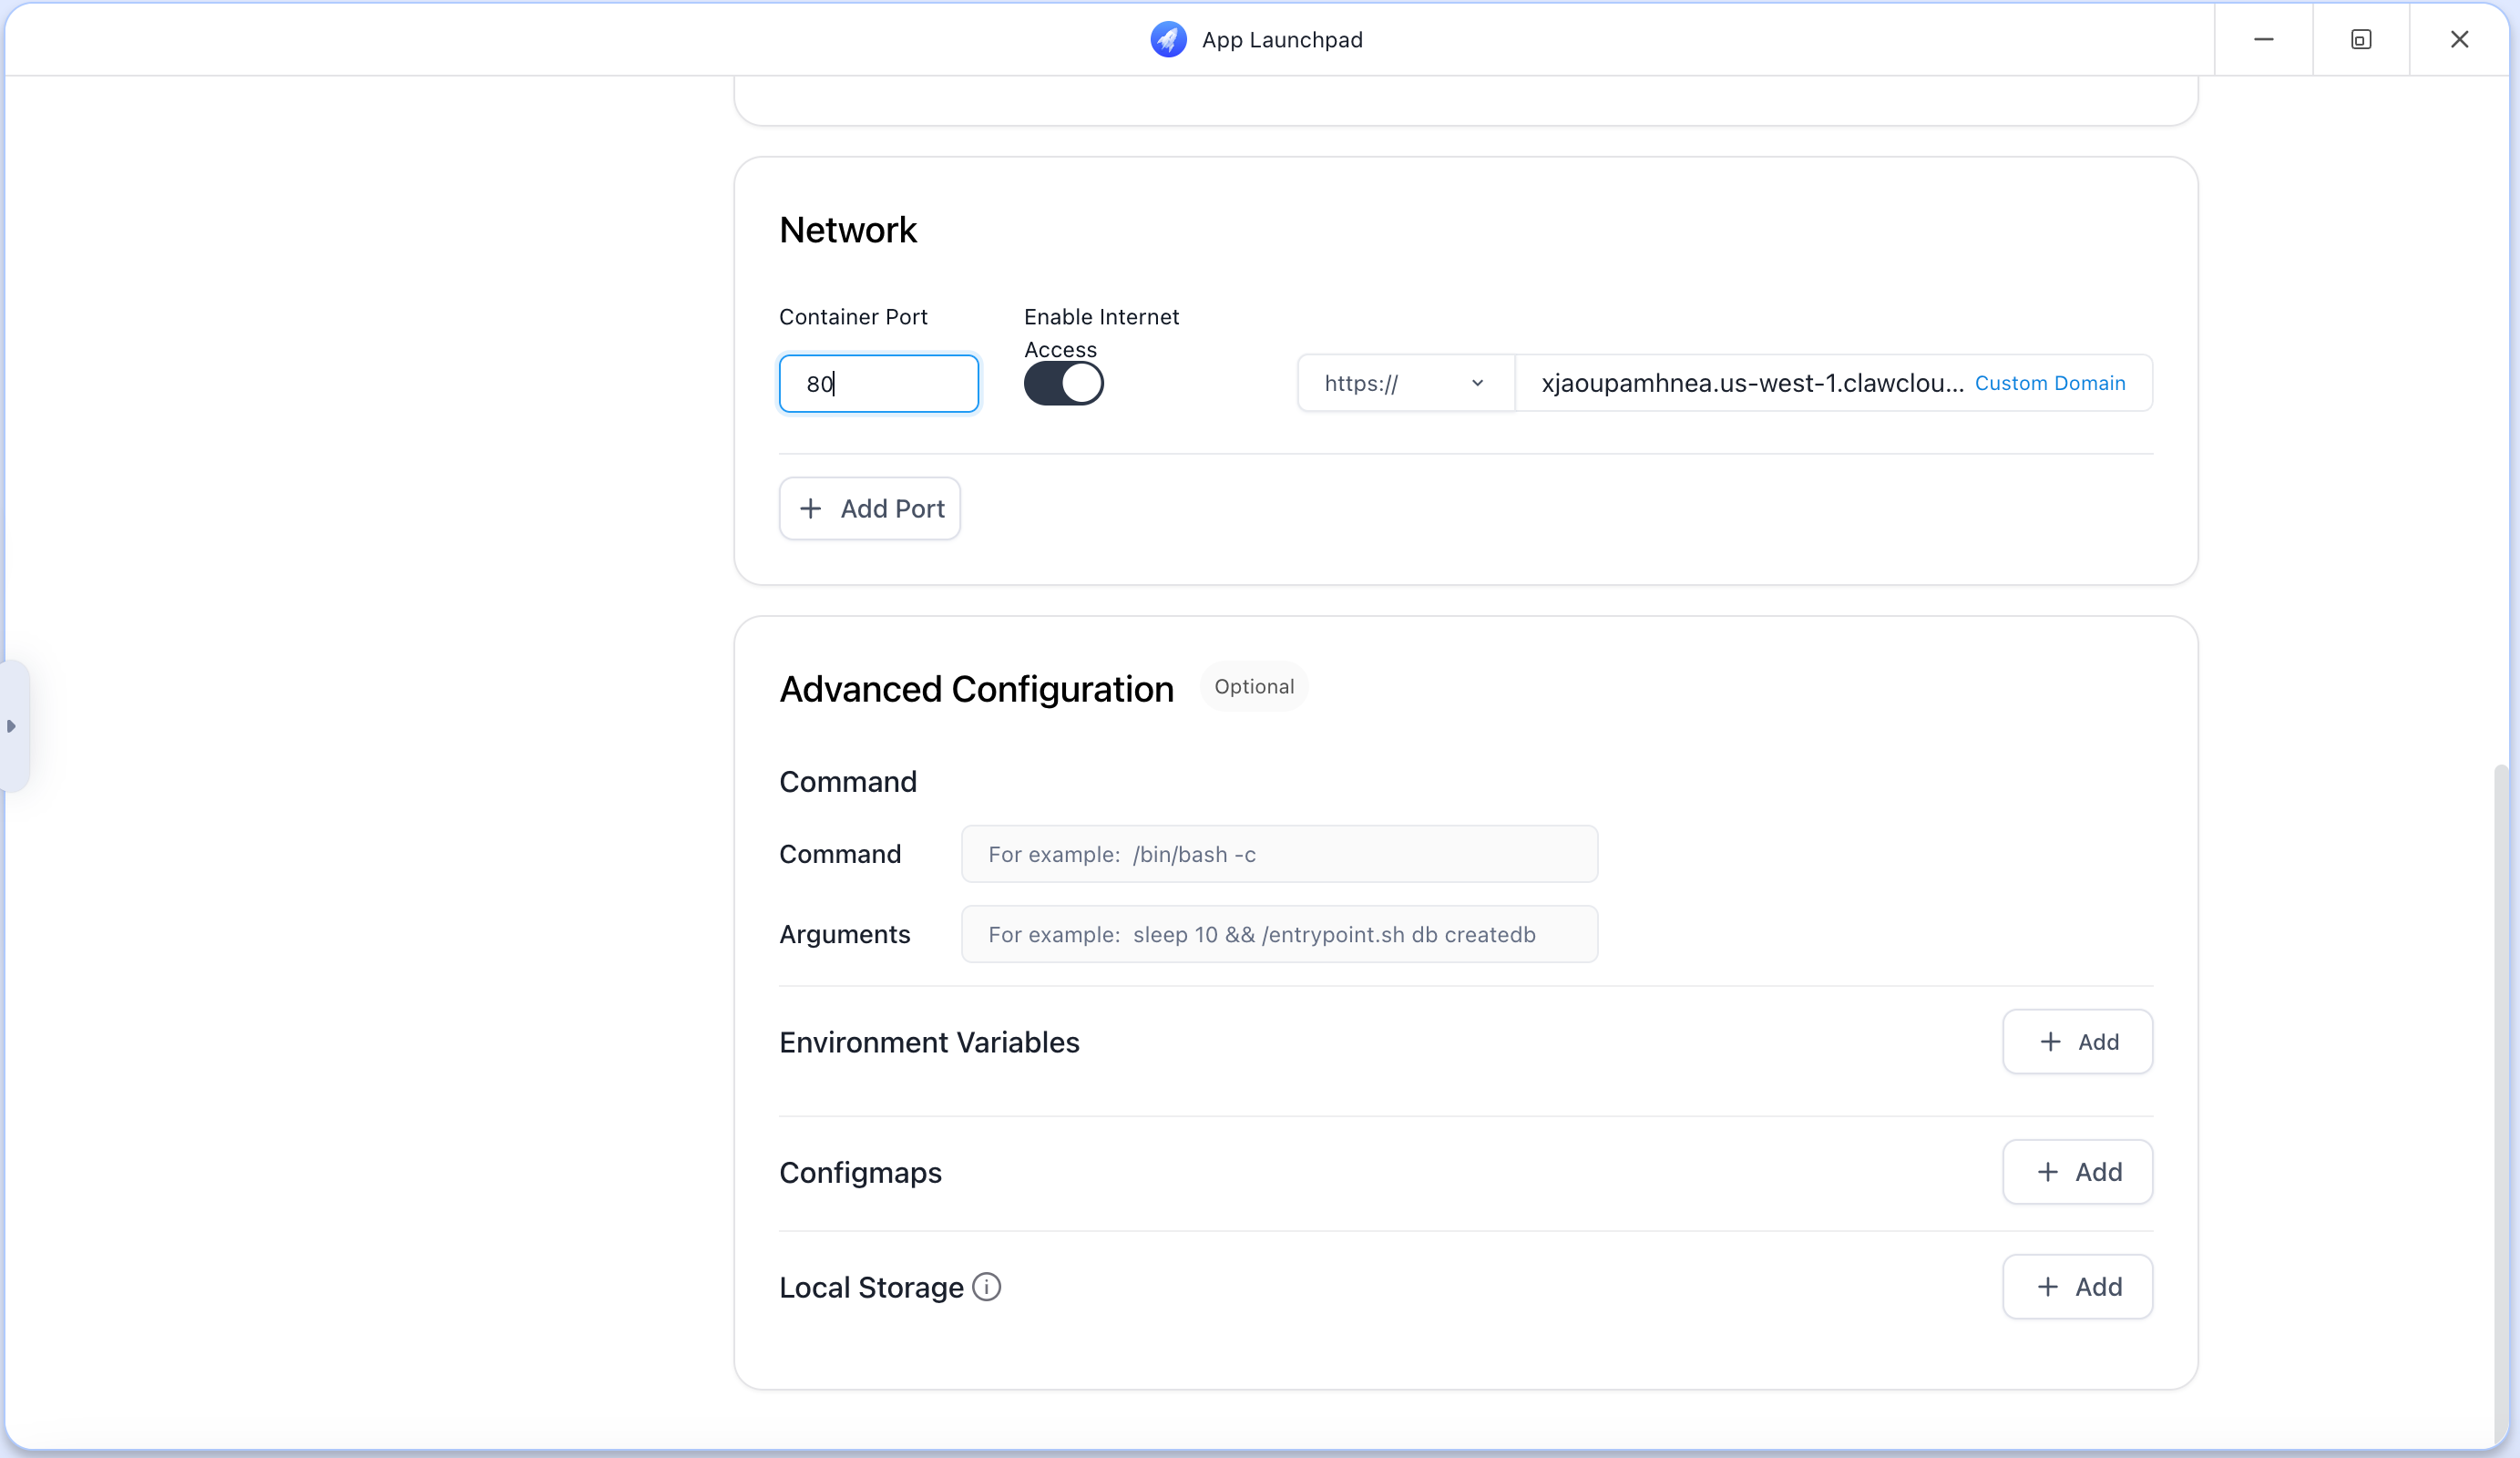Click the restore window icon in title bar

(x=2361, y=39)
